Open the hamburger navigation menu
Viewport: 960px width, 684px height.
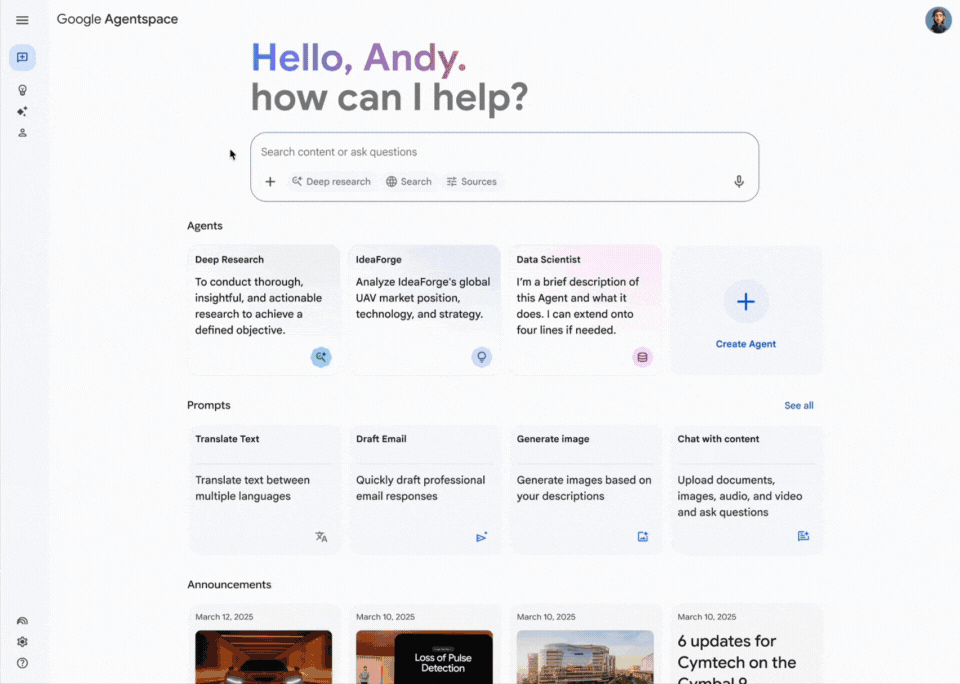pyautogui.click(x=22, y=19)
